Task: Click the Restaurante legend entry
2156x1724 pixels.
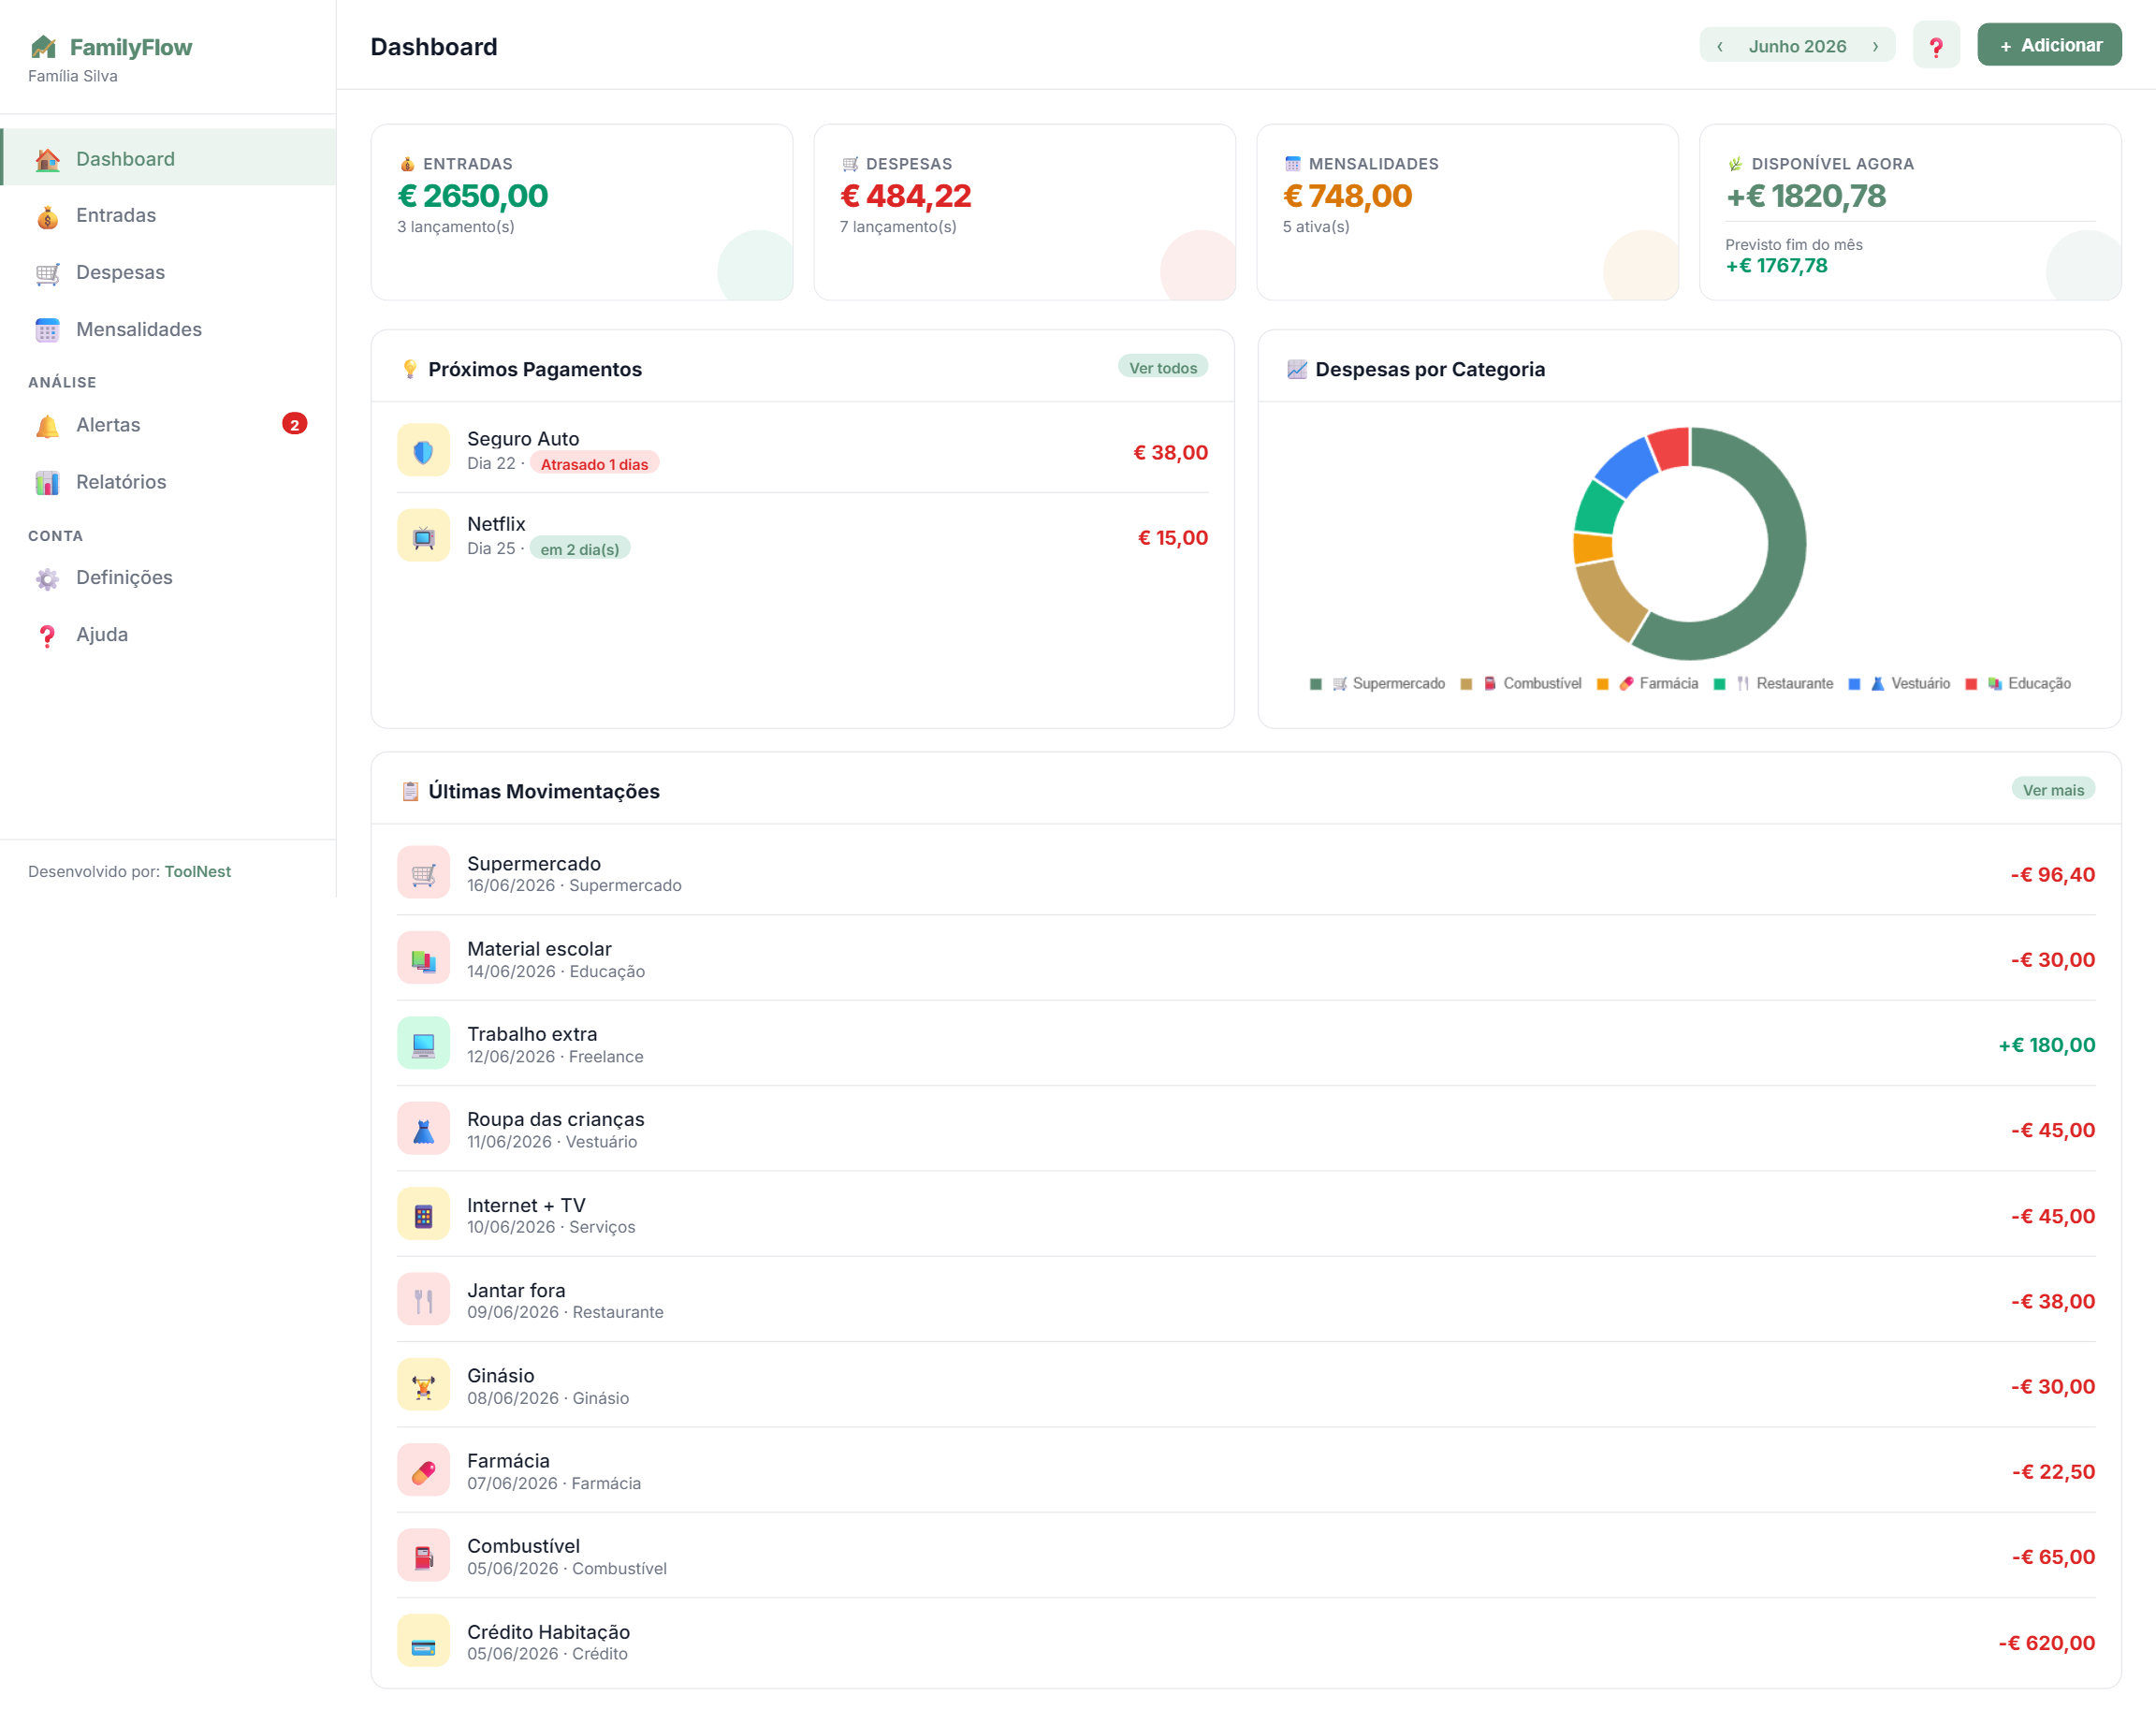Action: click(1773, 684)
